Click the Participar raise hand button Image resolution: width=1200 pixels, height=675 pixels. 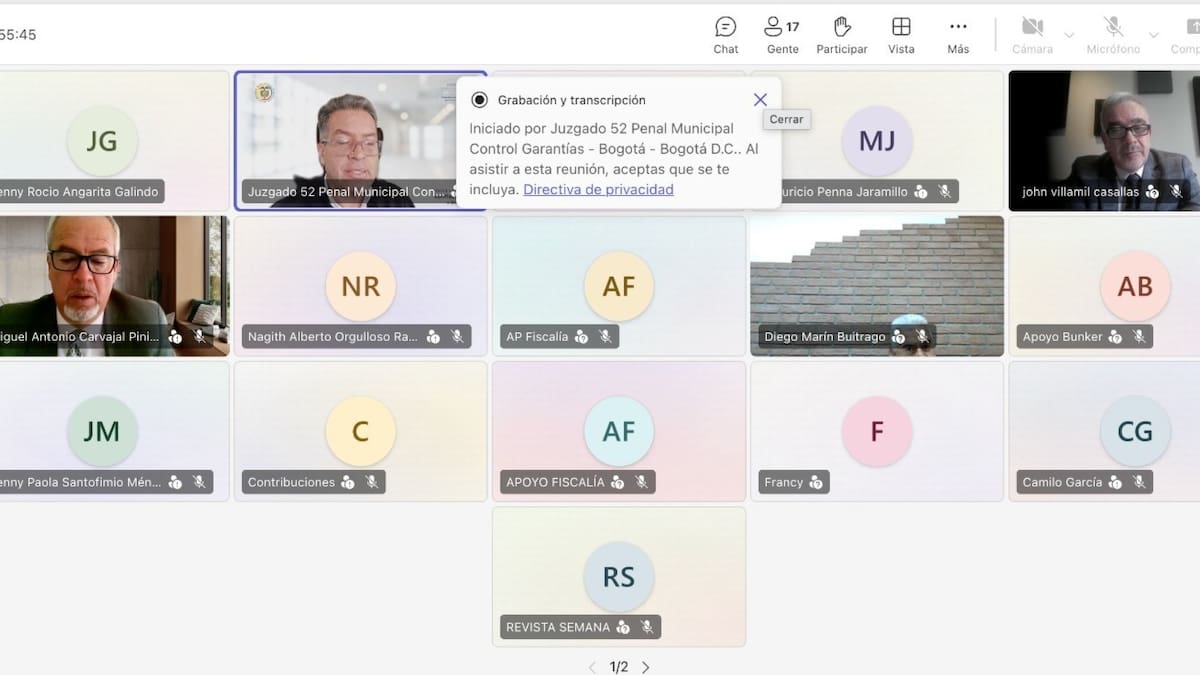pyautogui.click(x=842, y=35)
